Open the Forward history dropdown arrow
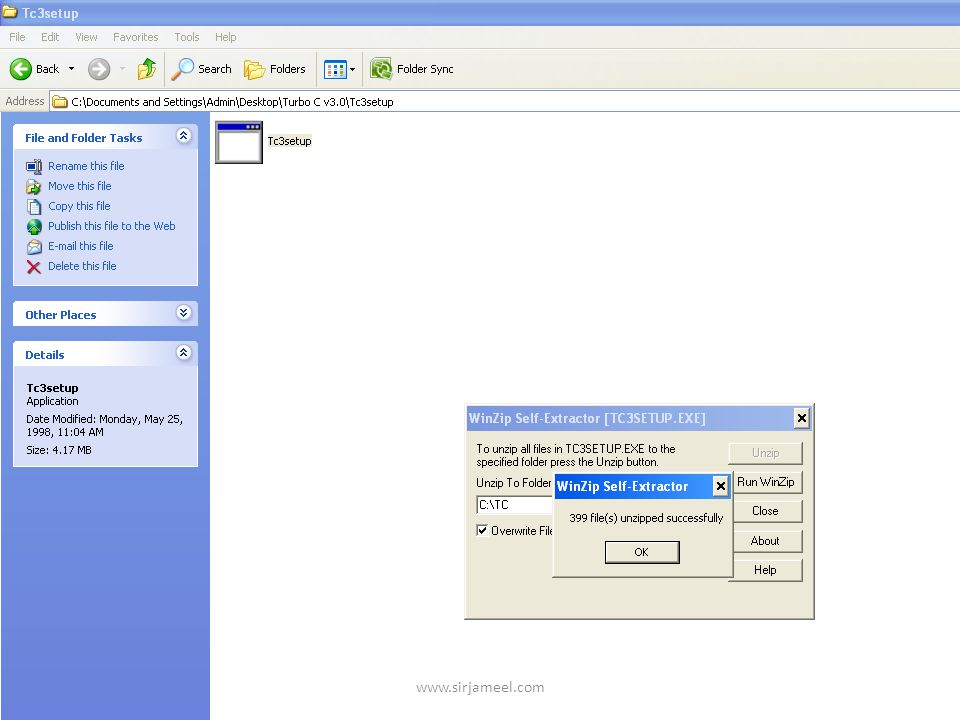 pyautogui.click(x=122, y=69)
